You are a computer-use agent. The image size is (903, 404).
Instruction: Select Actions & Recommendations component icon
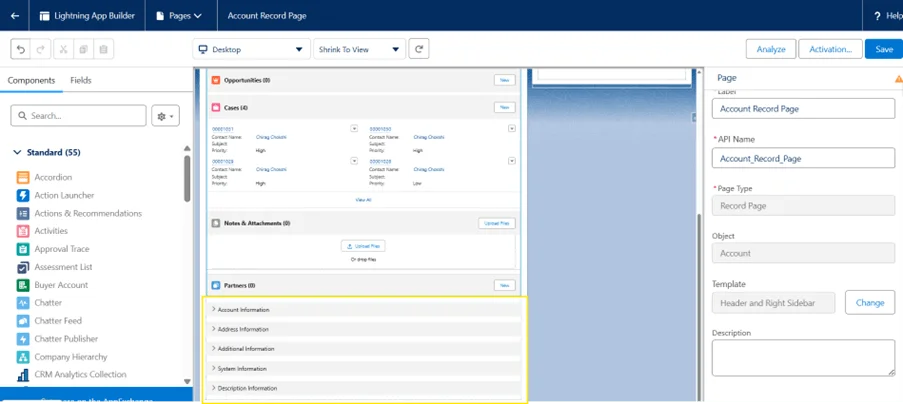tap(23, 213)
